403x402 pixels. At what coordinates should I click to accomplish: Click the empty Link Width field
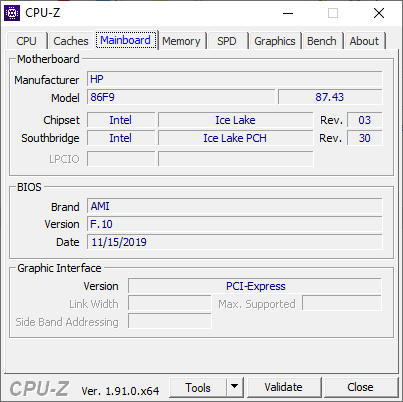170,304
